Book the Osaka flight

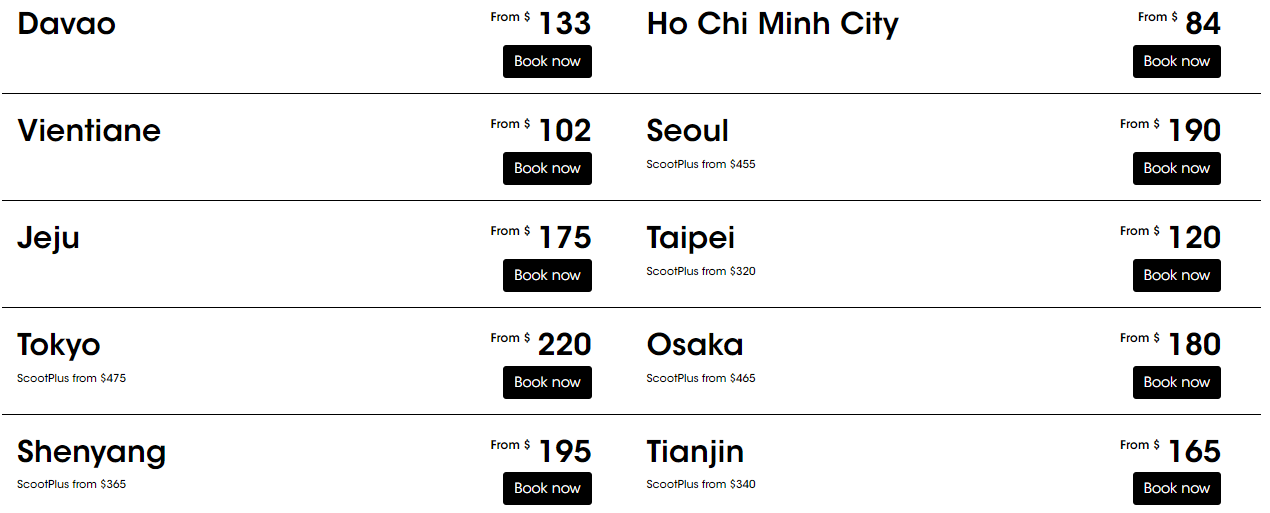coord(1176,382)
